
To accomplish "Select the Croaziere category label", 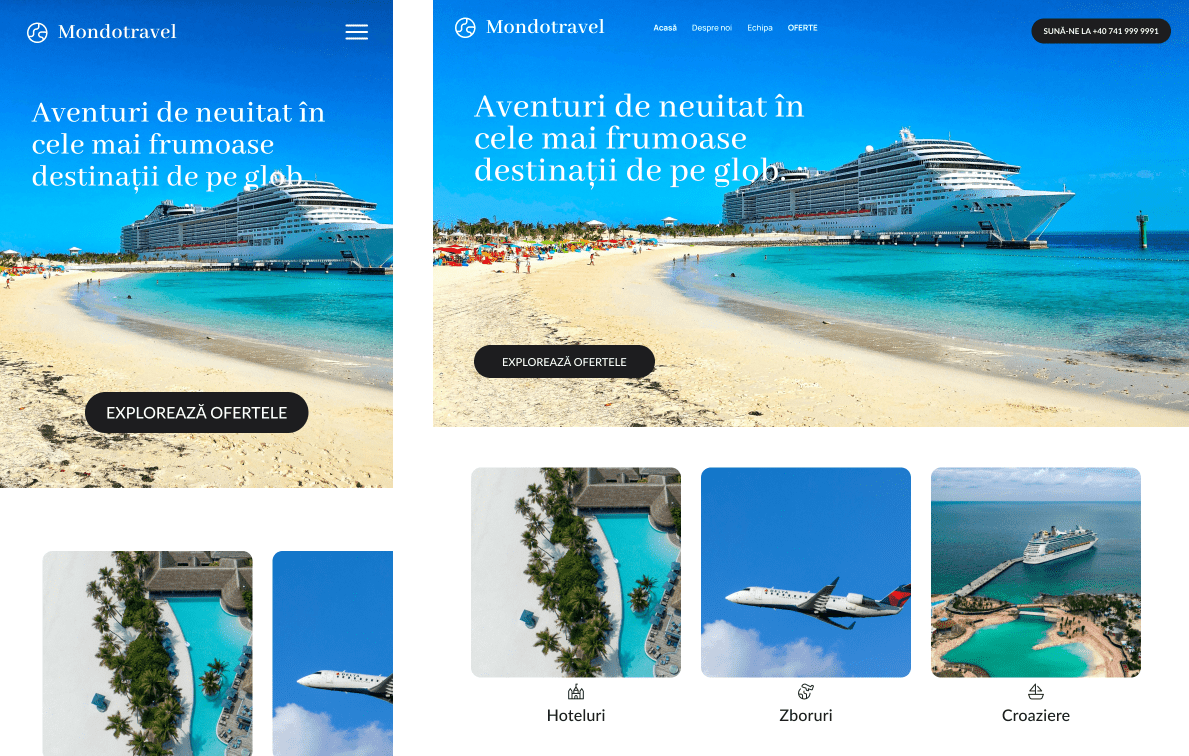I will pos(1036,715).
